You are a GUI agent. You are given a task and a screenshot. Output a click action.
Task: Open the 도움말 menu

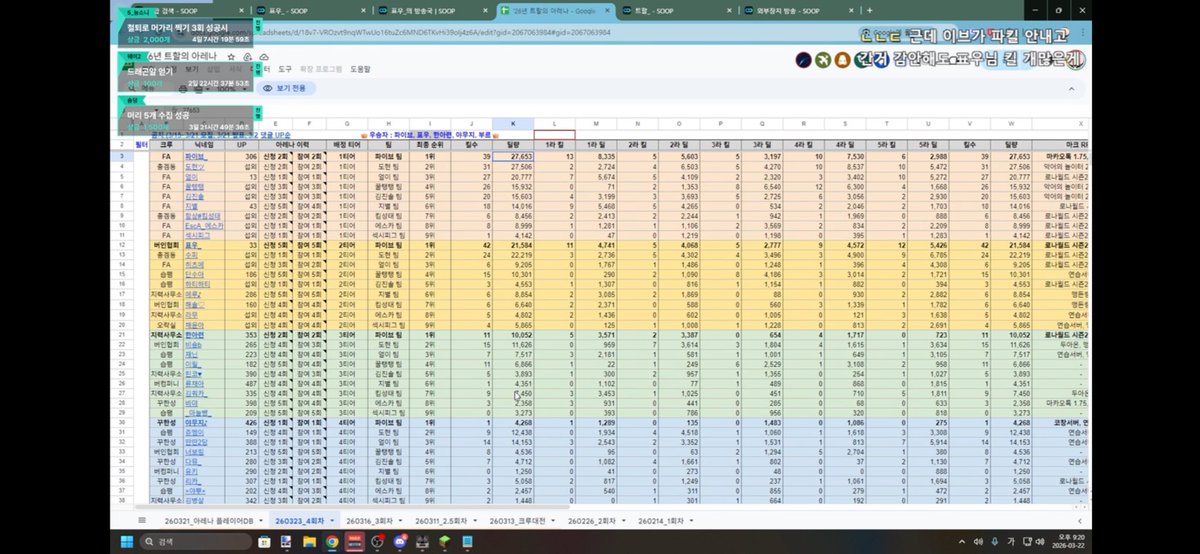pos(360,69)
